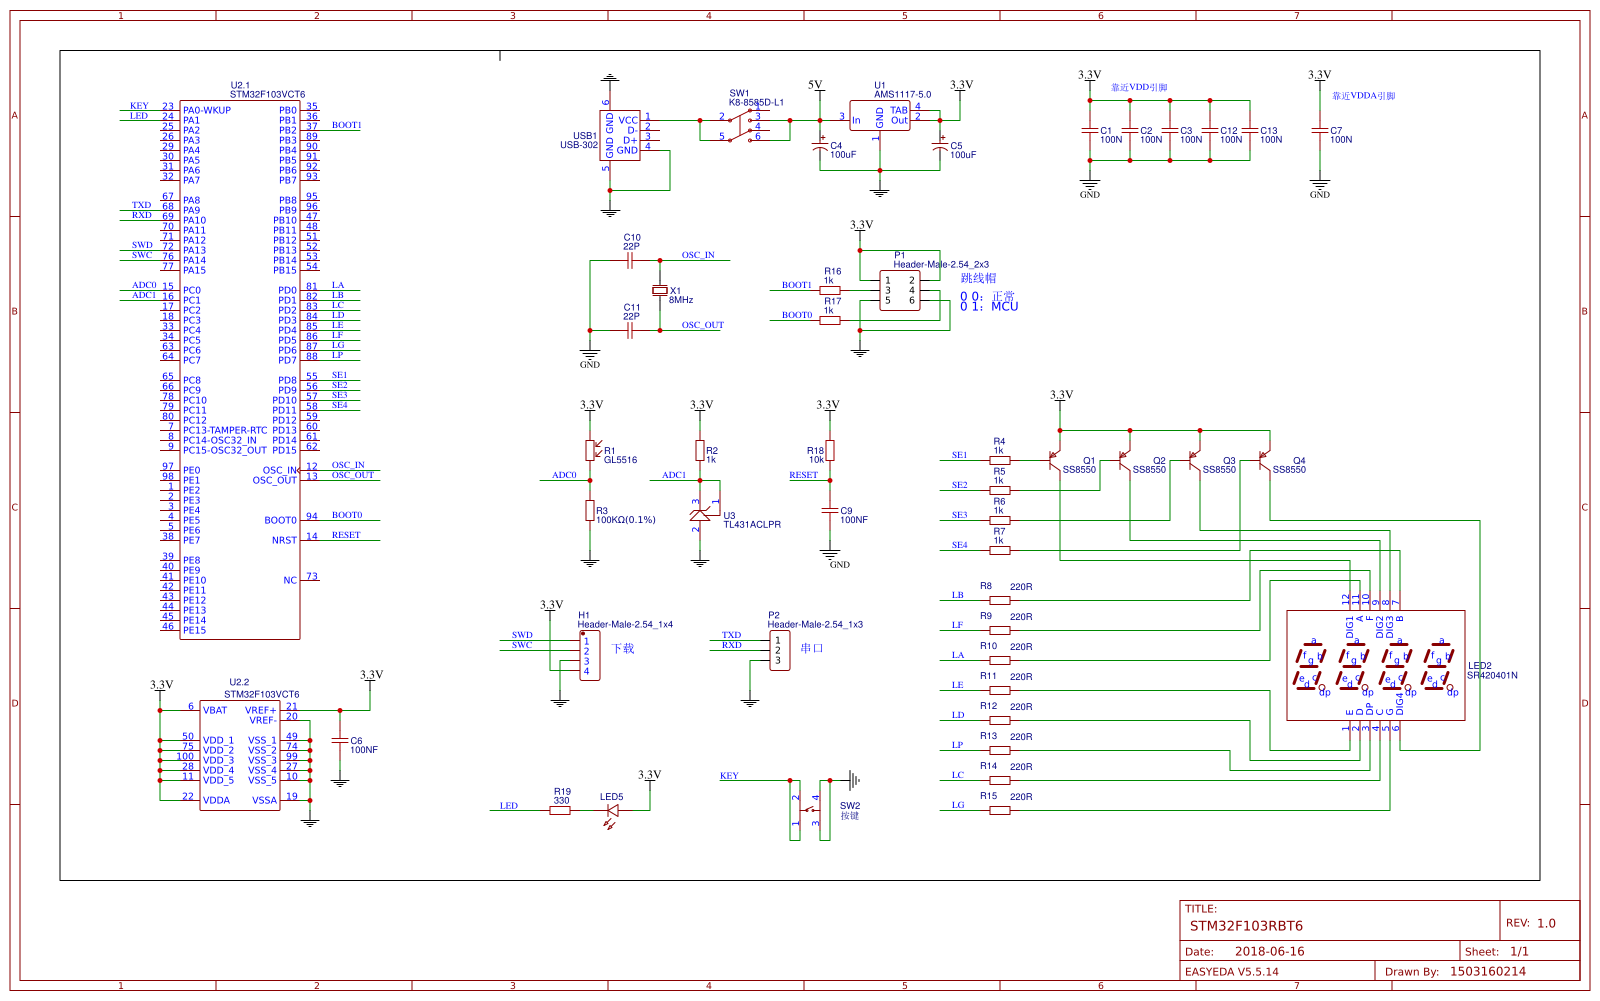Select the SW2 push button symbol

810,810
